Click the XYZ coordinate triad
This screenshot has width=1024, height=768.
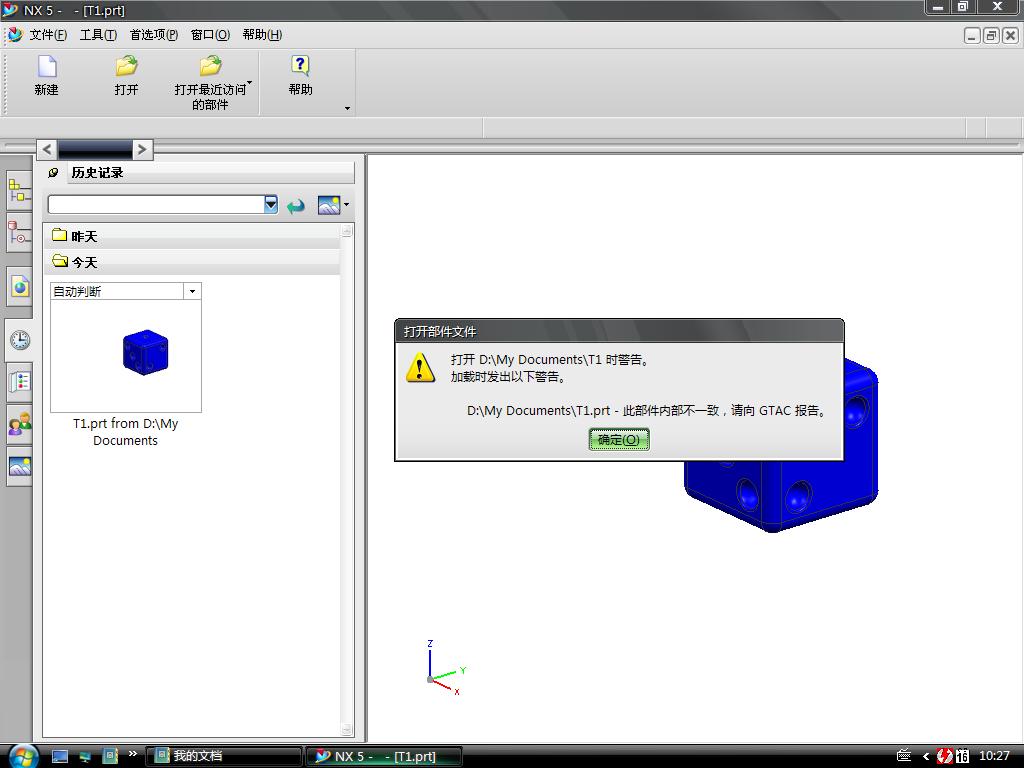[445, 668]
